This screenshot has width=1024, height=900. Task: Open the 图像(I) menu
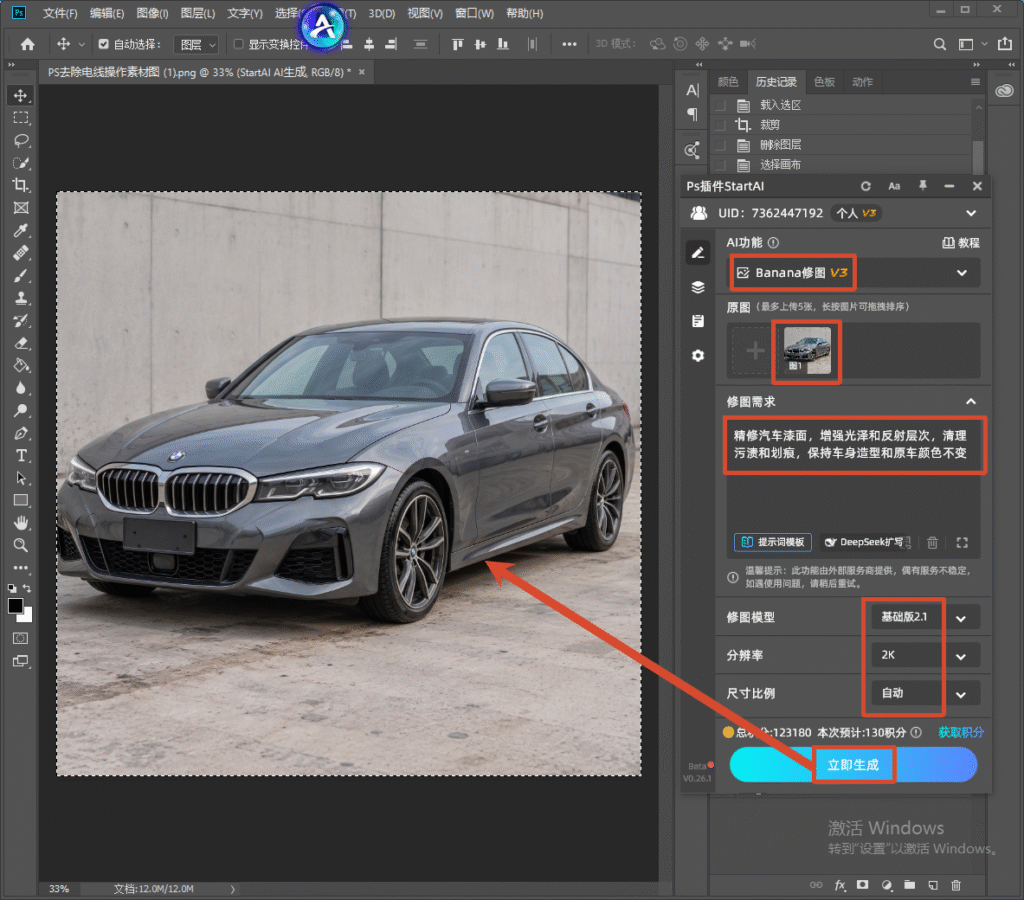(x=152, y=13)
